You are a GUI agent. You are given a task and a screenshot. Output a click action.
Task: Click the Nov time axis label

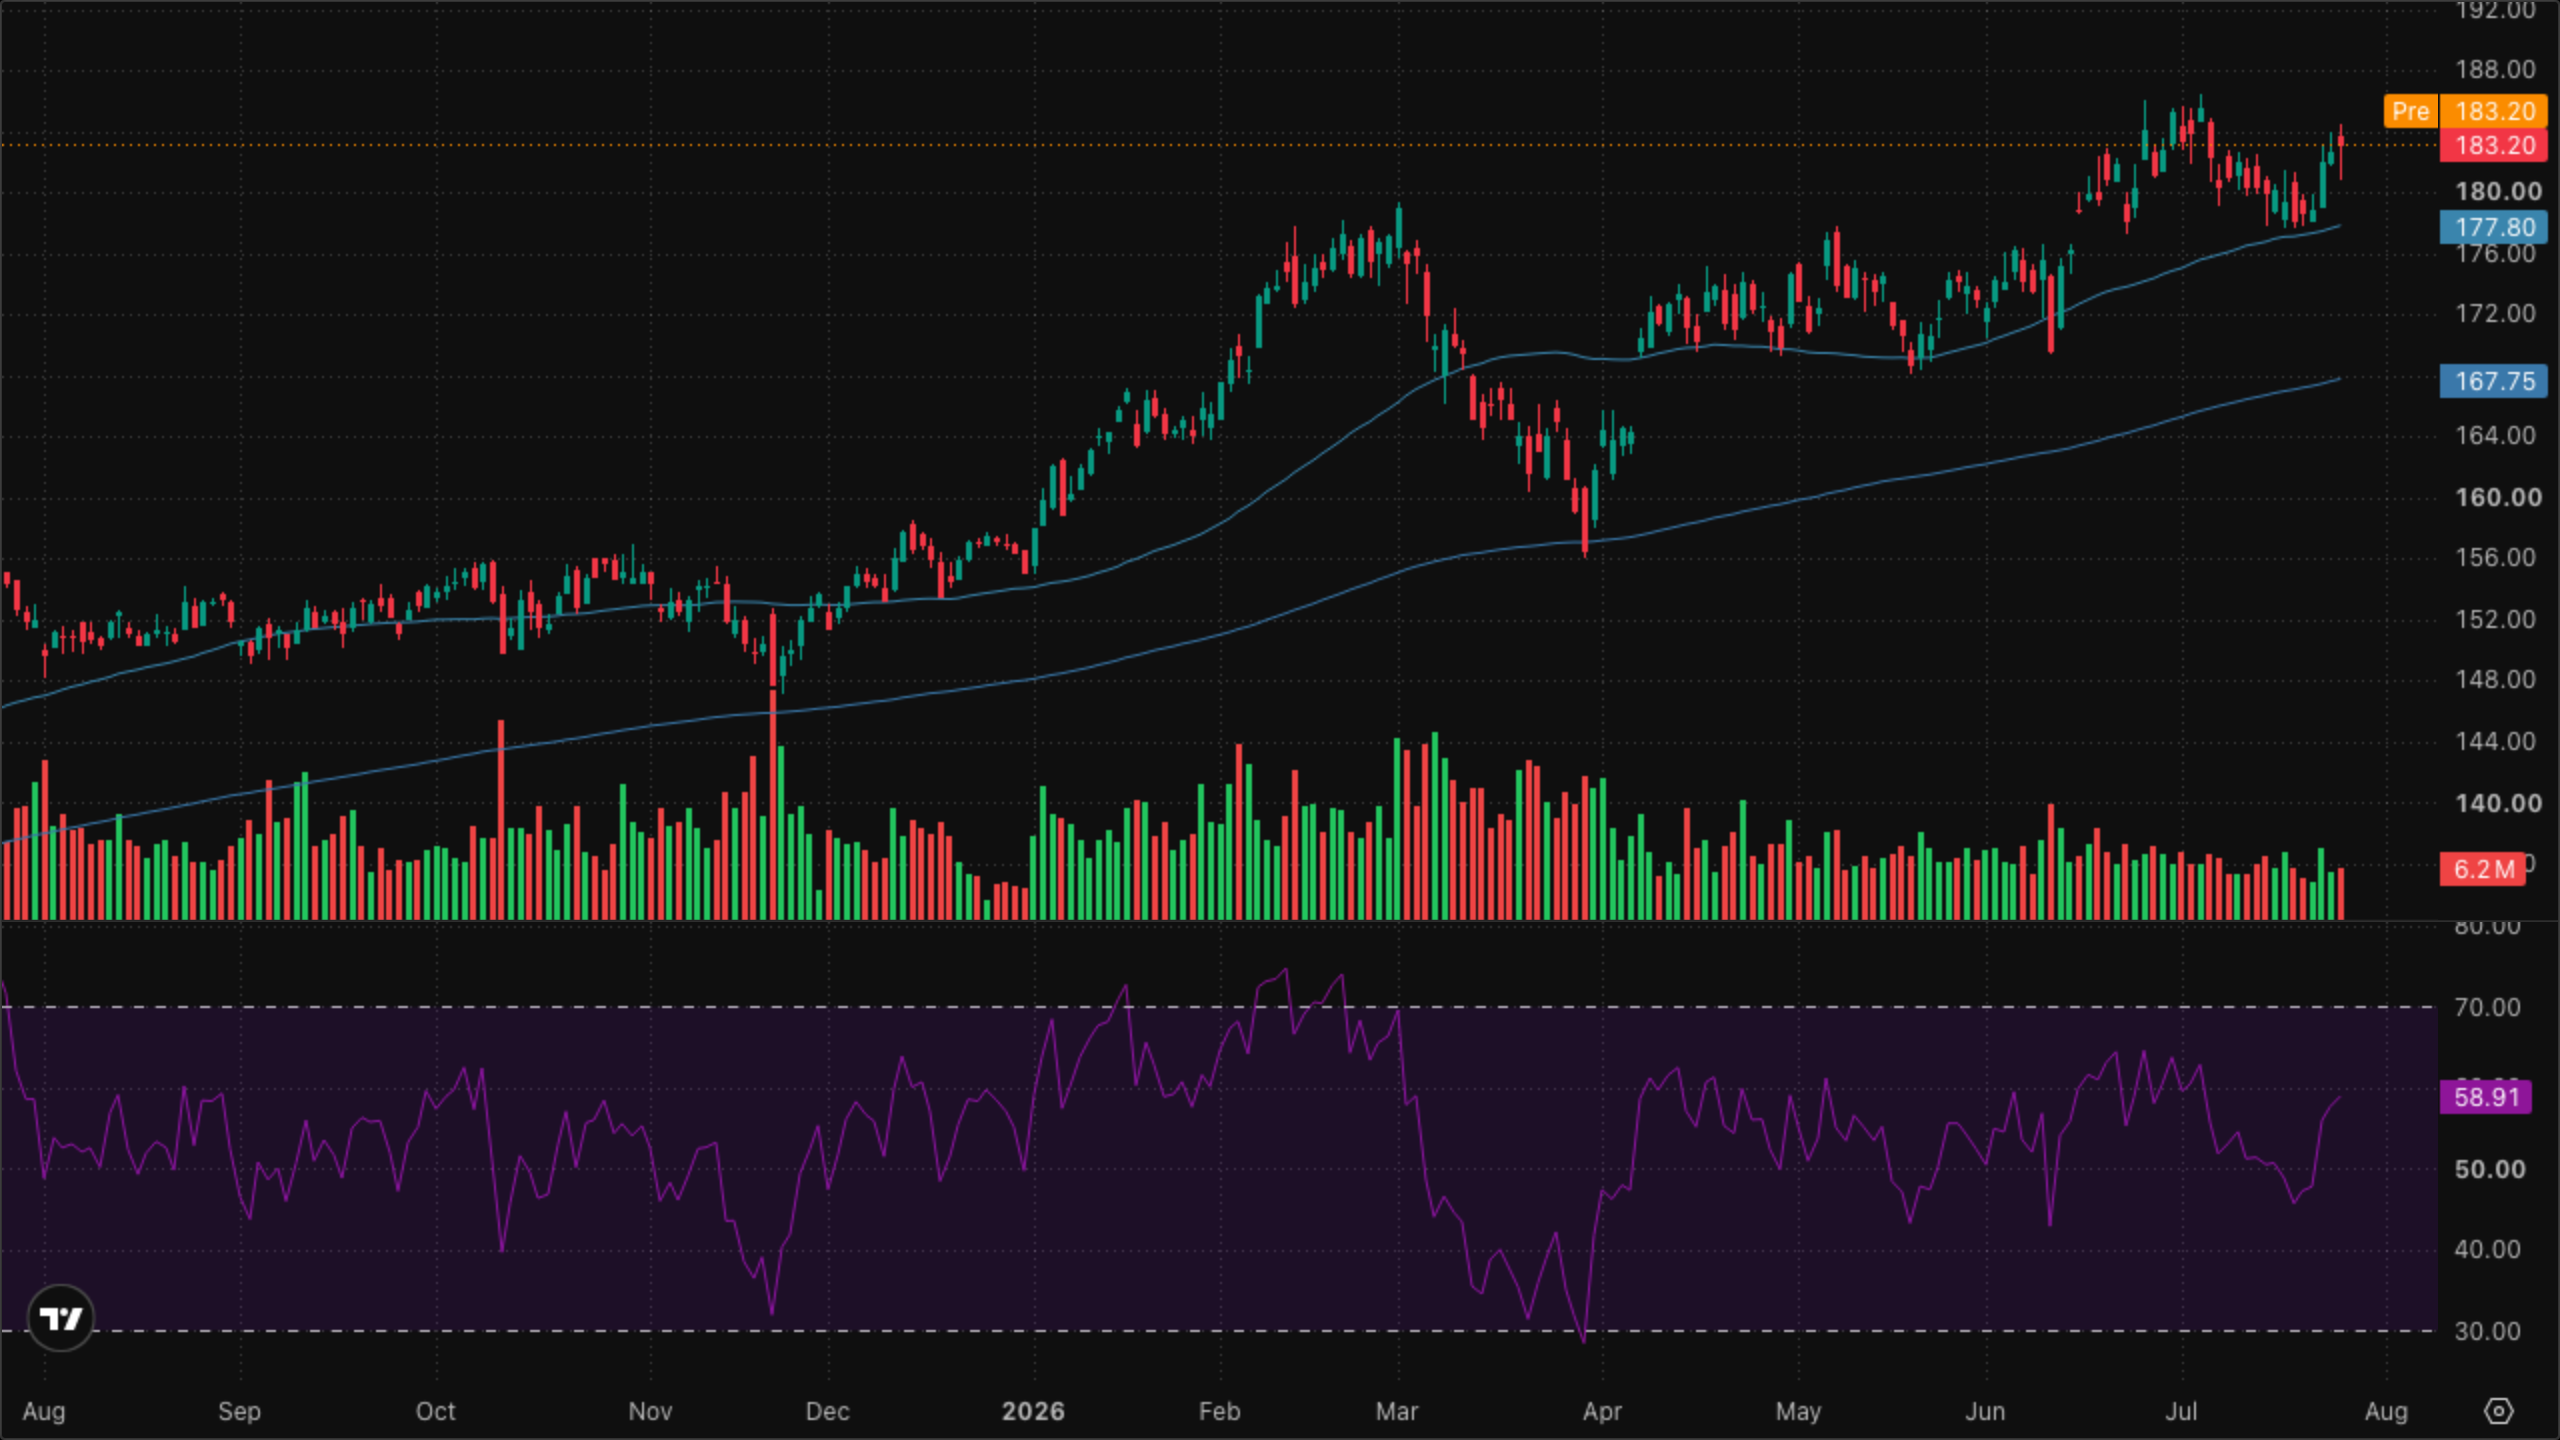[650, 1411]
